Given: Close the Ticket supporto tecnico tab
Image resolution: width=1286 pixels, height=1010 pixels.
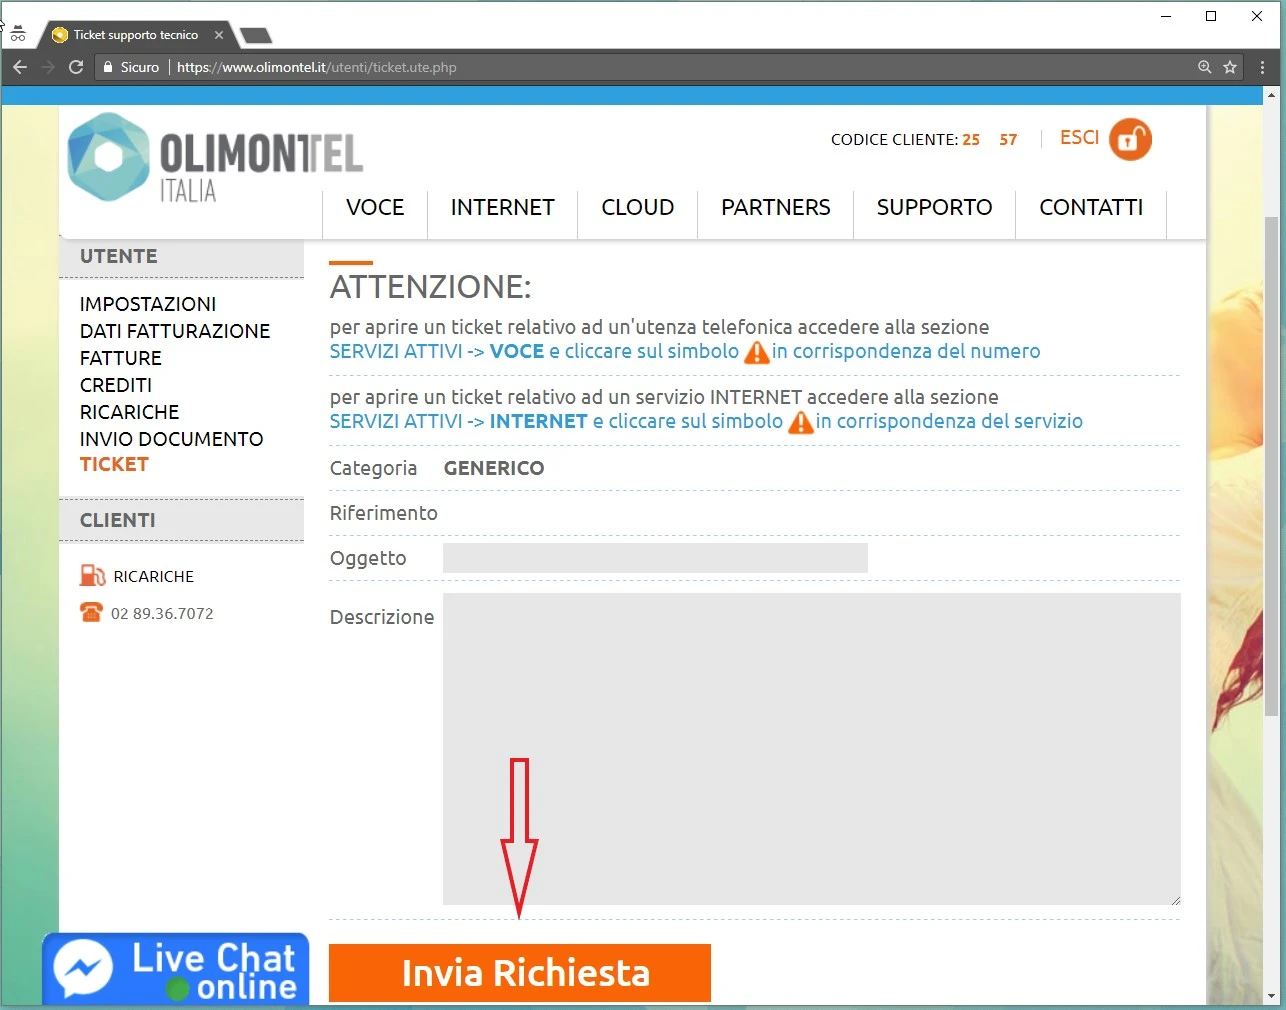Looking at the screenshot, I should click(219, 35).
